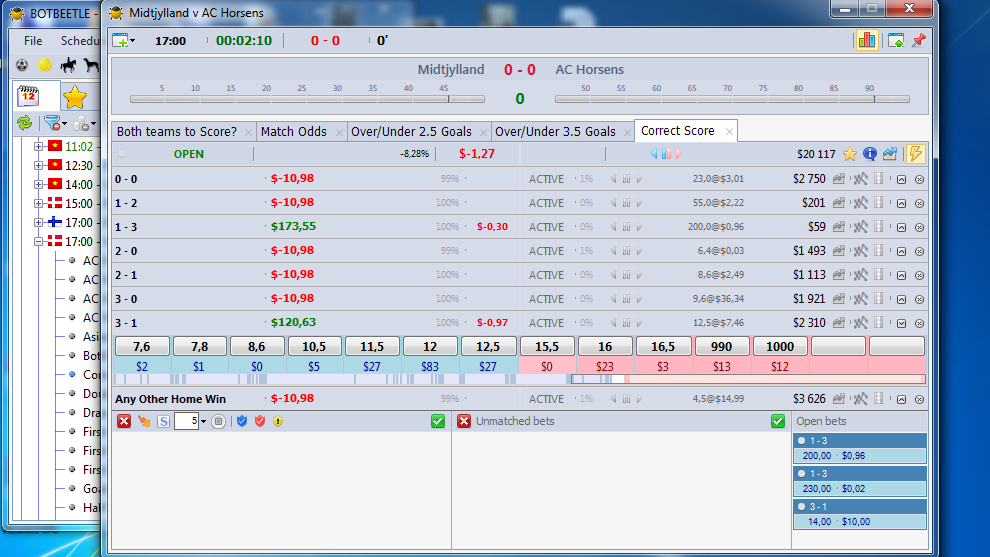The image size is (990, 557).
Task: Open filter funnel dropdown in BOTBEETLE
Action: click(54, 123)
